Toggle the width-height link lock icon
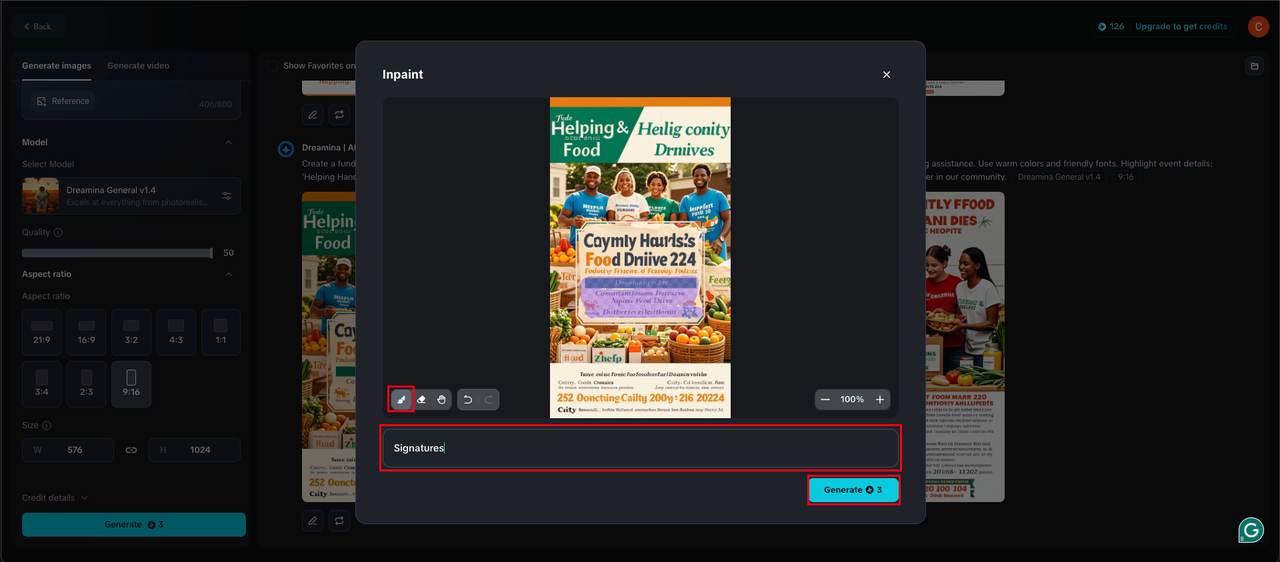This screenshot has width=1280, height=562. pyautogui.click(x=131, y=450)
